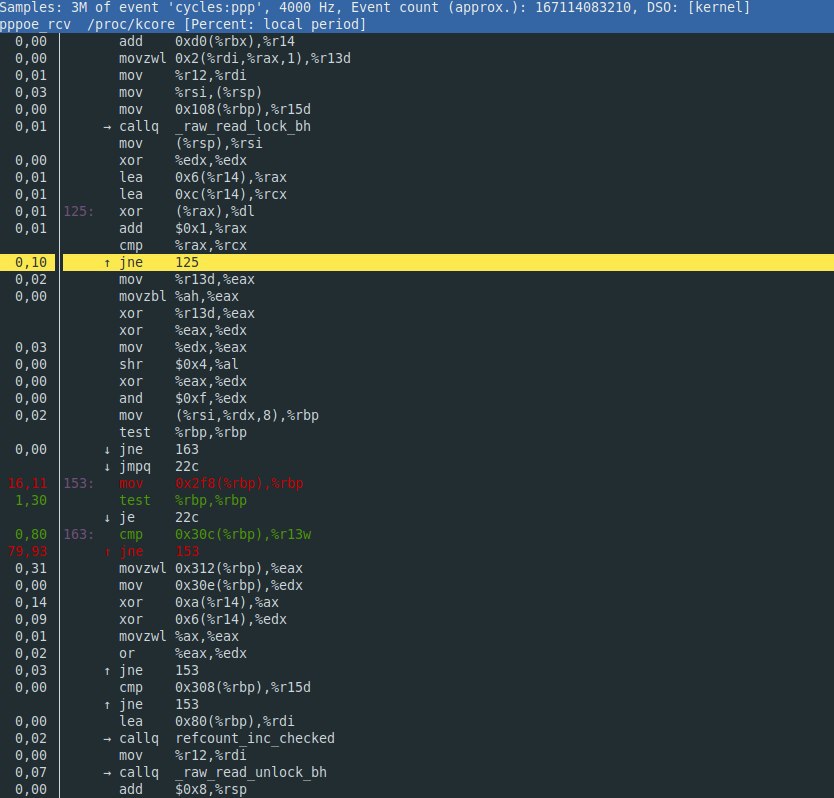Click '/proc/kcore' path in header
The height and width of the screenshot is (798, 834).
point(131,24)
